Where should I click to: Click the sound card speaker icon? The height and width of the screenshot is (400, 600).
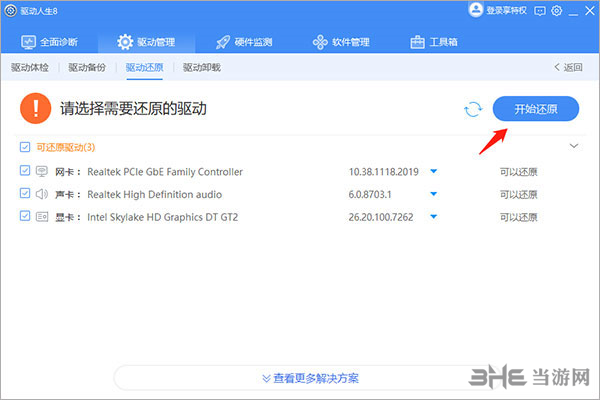42,194
